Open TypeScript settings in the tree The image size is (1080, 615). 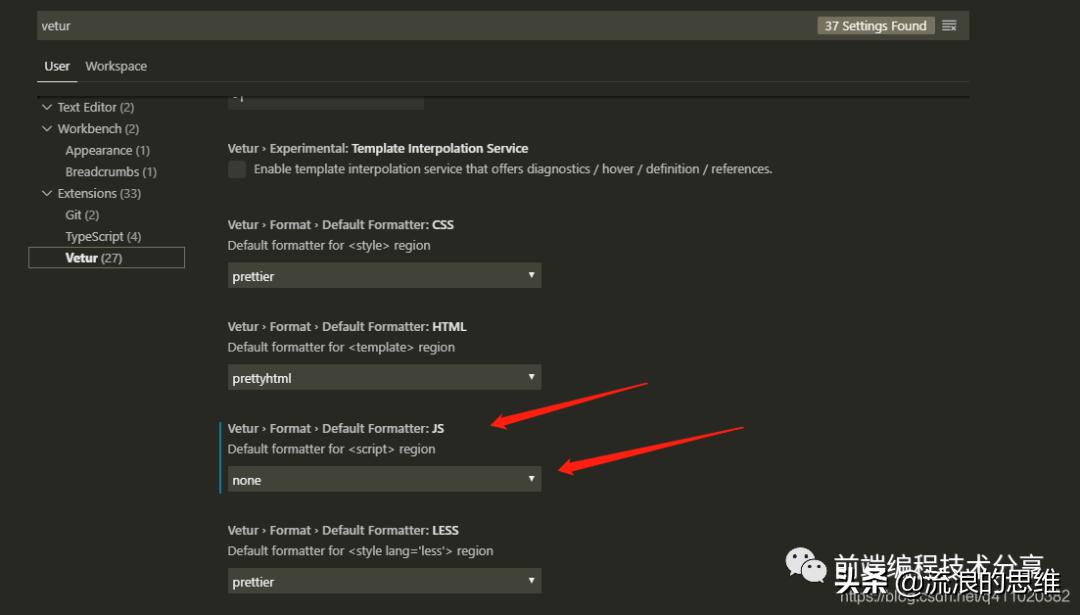pos(103,237)
